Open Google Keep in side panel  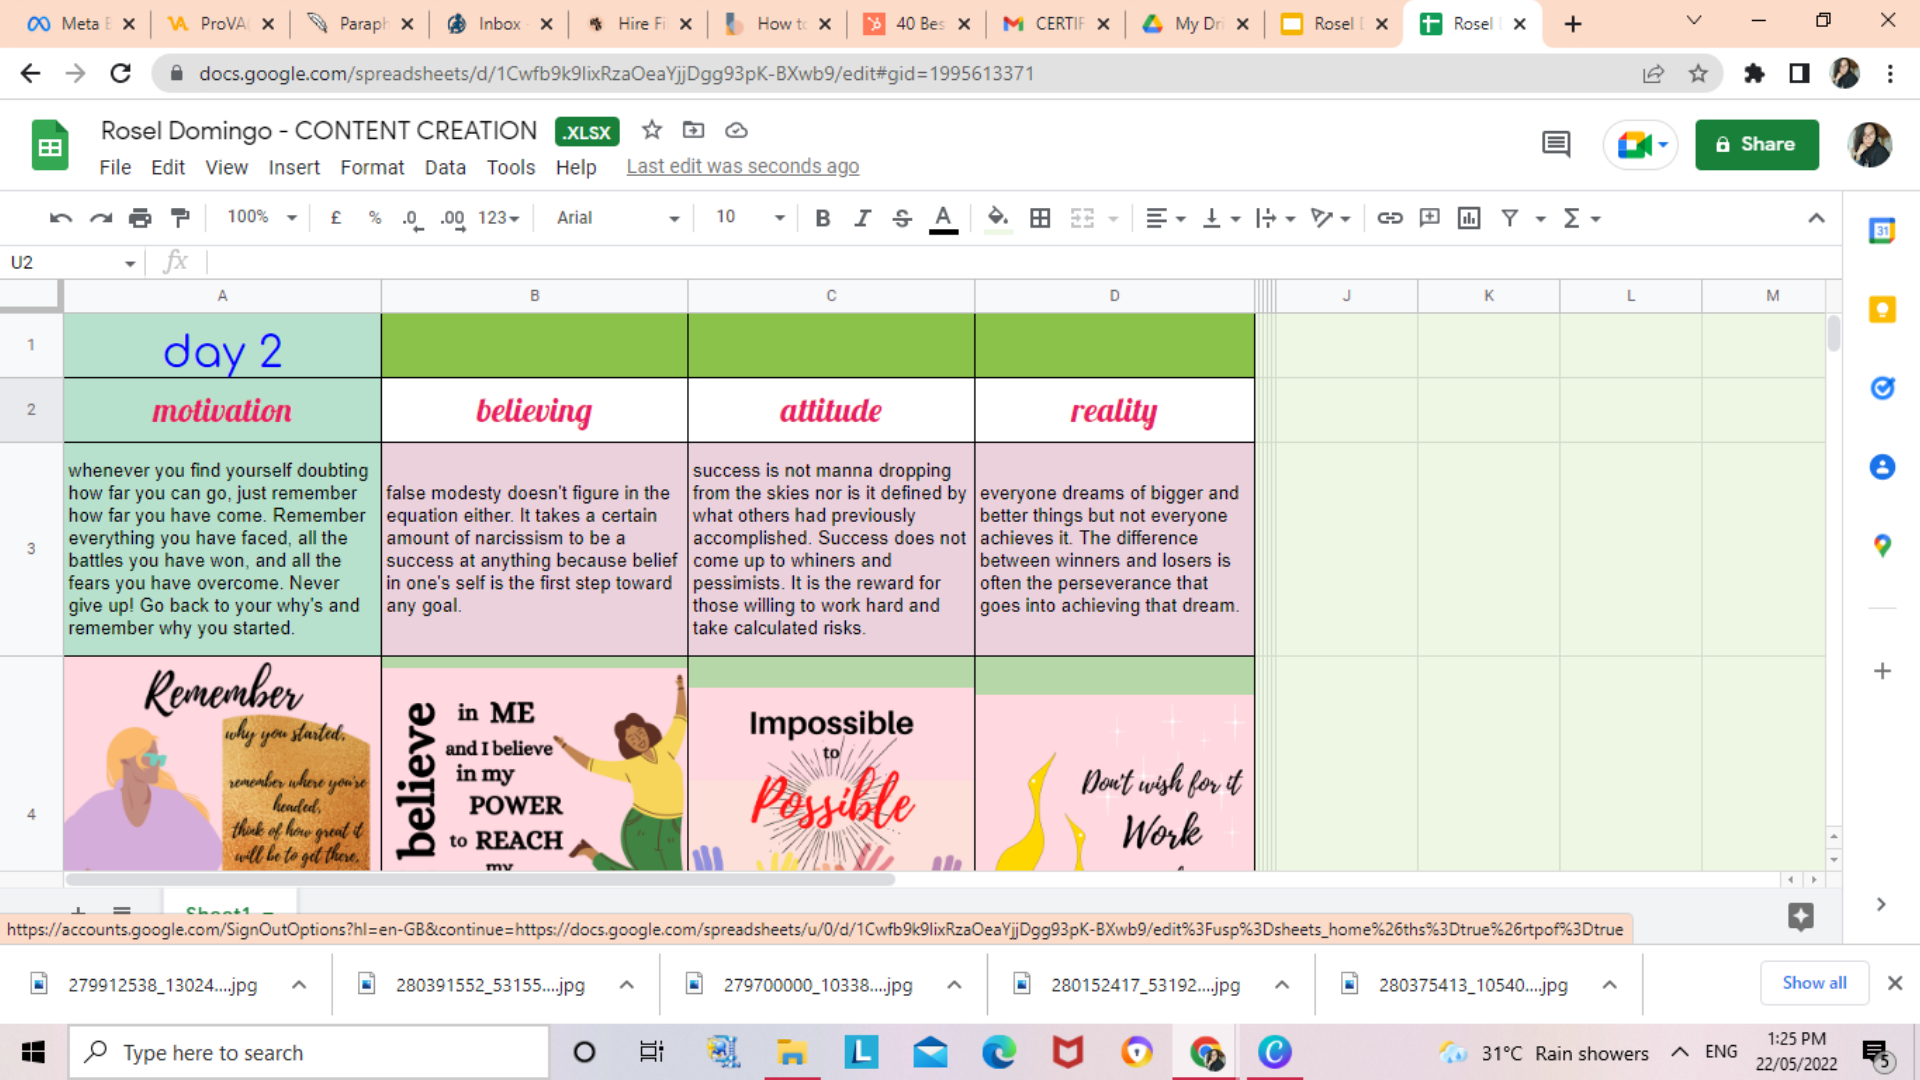pos(1882,310)
